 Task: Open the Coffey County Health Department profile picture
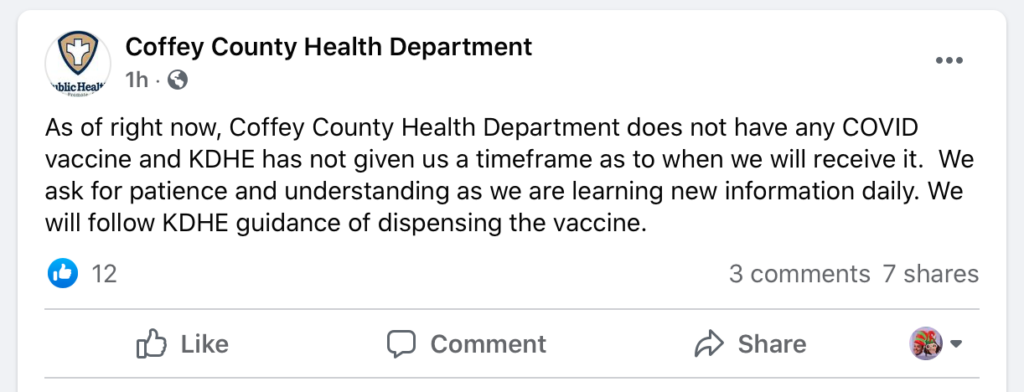pos(78,63)
